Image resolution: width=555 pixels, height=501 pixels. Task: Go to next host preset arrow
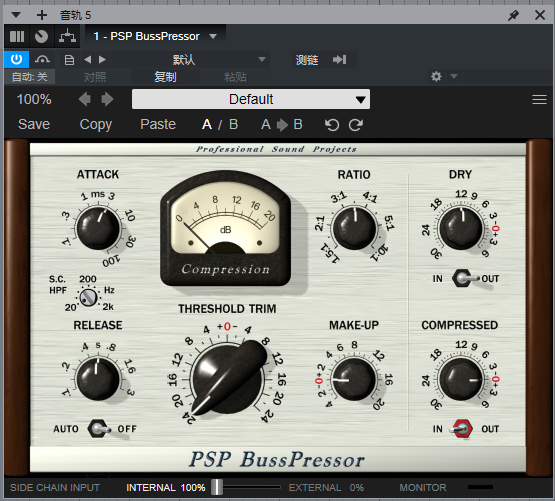[103, 59]
